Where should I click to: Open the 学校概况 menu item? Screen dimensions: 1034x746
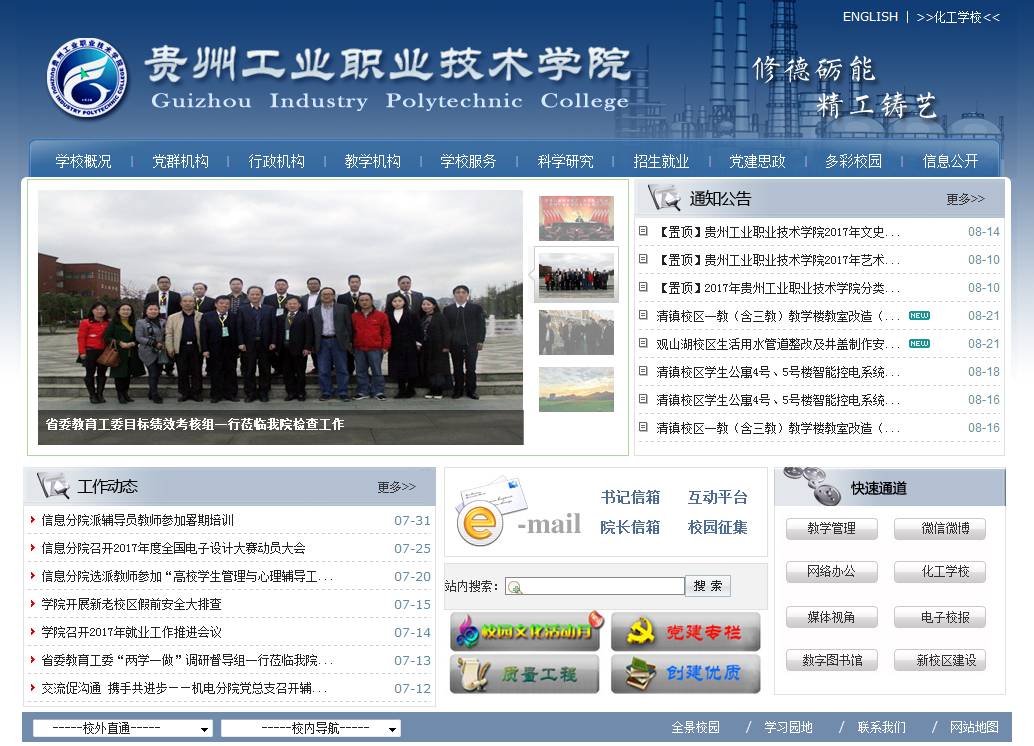pyautogui.click(x=84, y=161)
